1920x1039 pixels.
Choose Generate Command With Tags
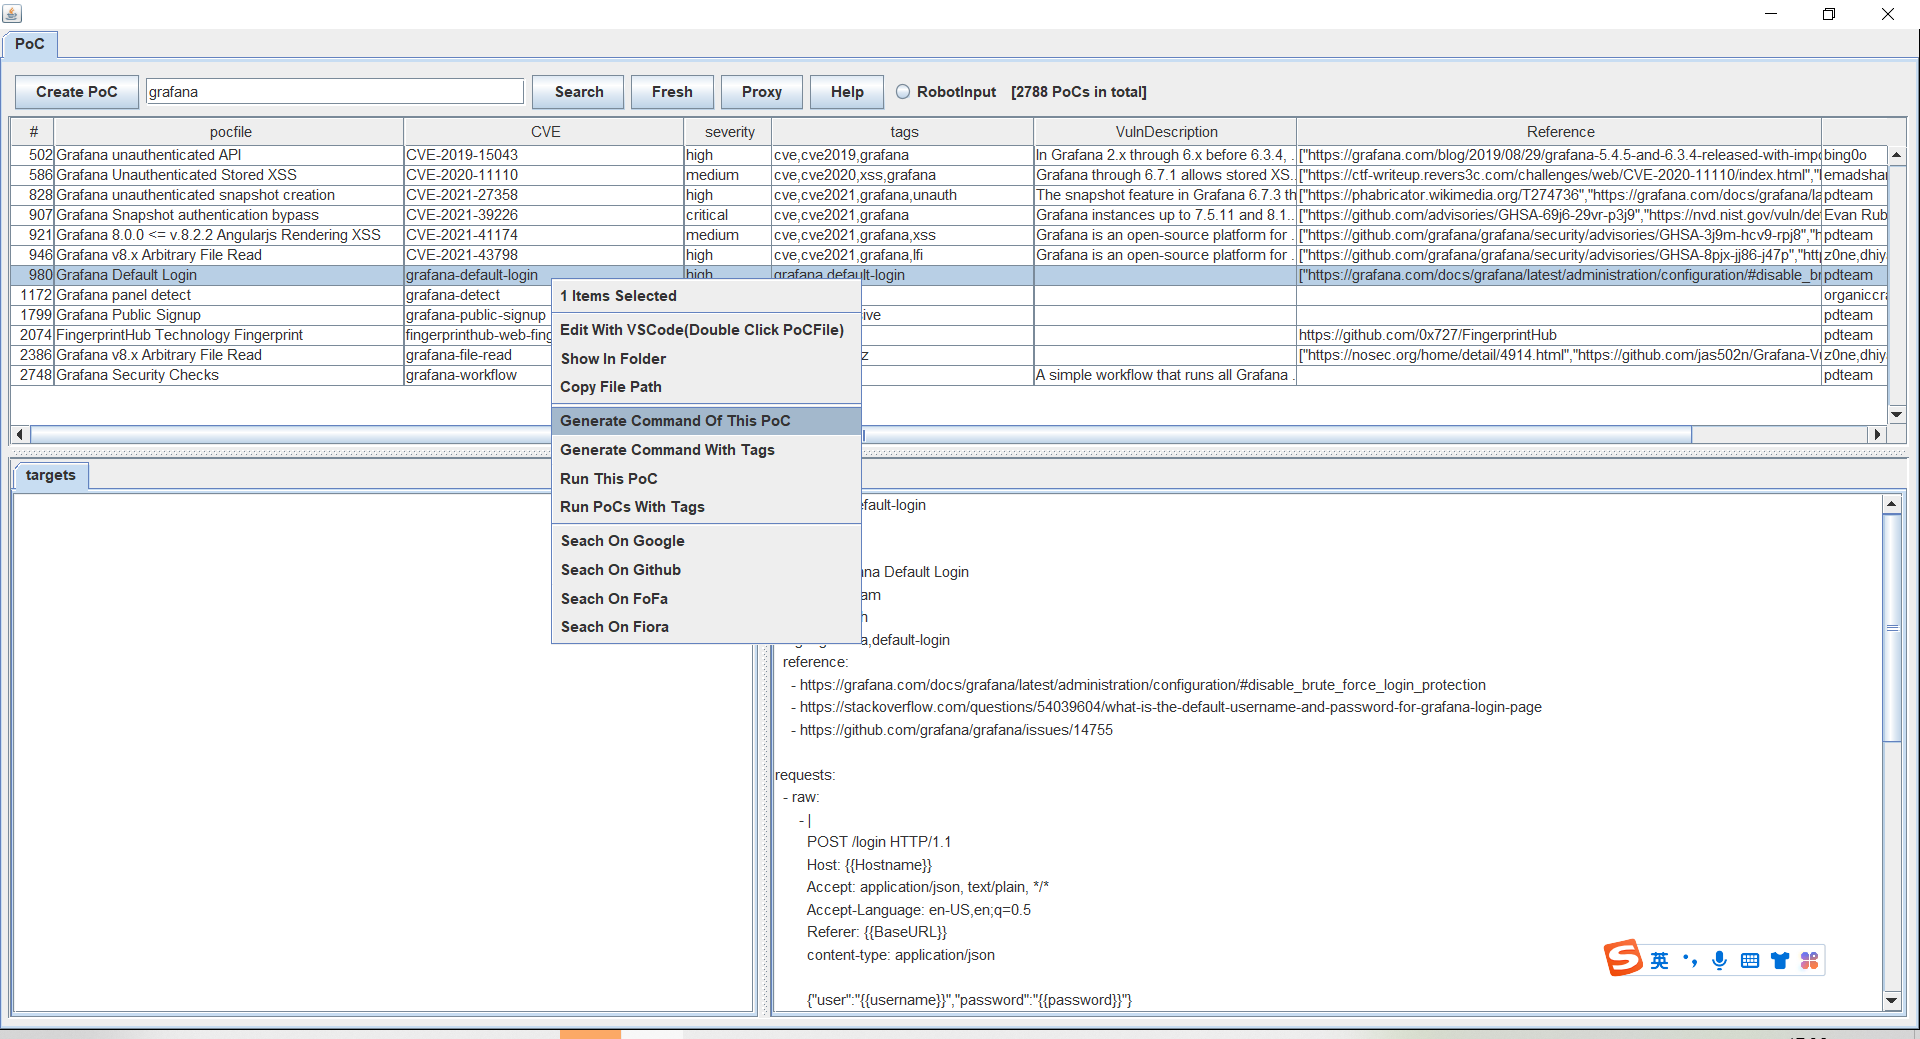click(706, 450)
